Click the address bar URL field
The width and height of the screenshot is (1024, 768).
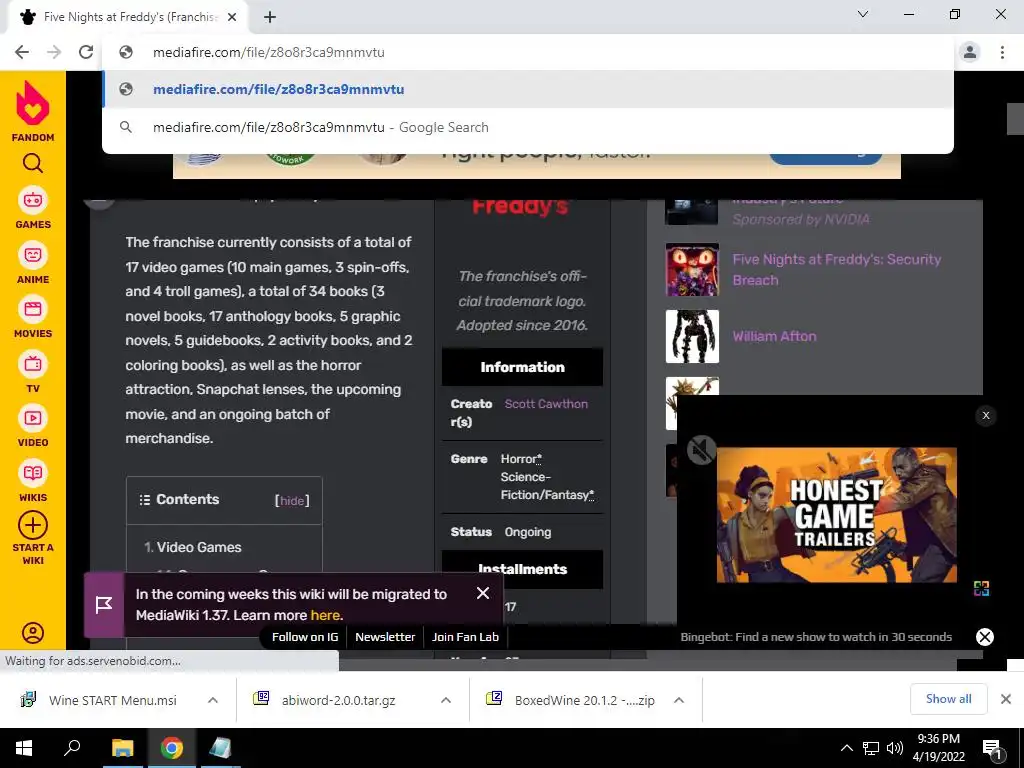[528, 52]
